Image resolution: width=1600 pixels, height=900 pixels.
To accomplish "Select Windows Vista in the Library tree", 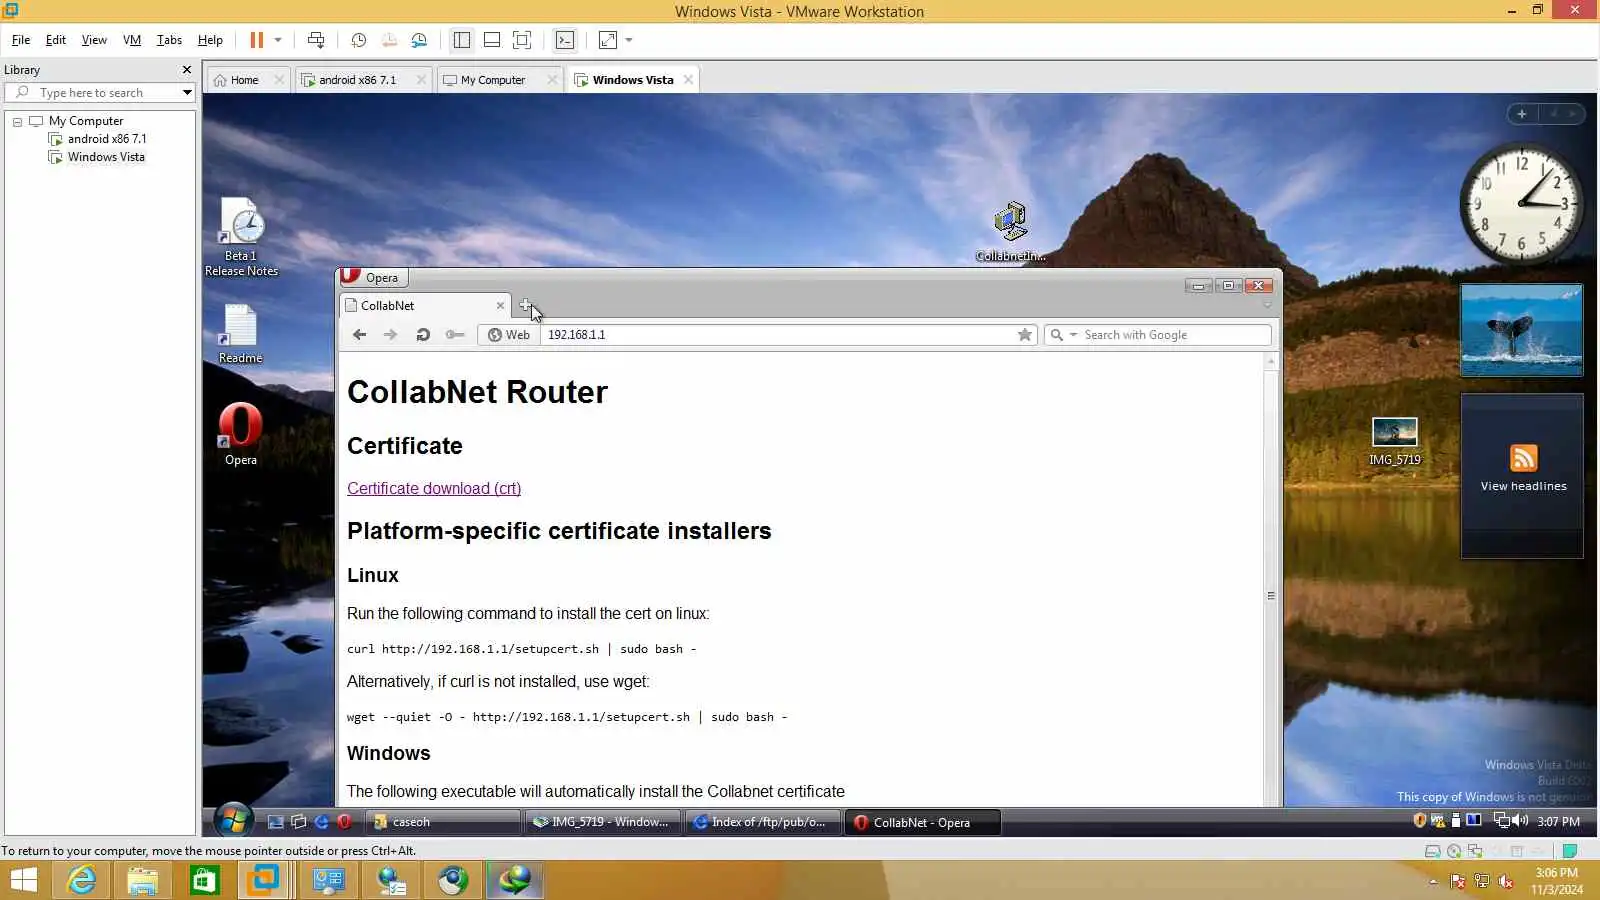I will point(106,157).
